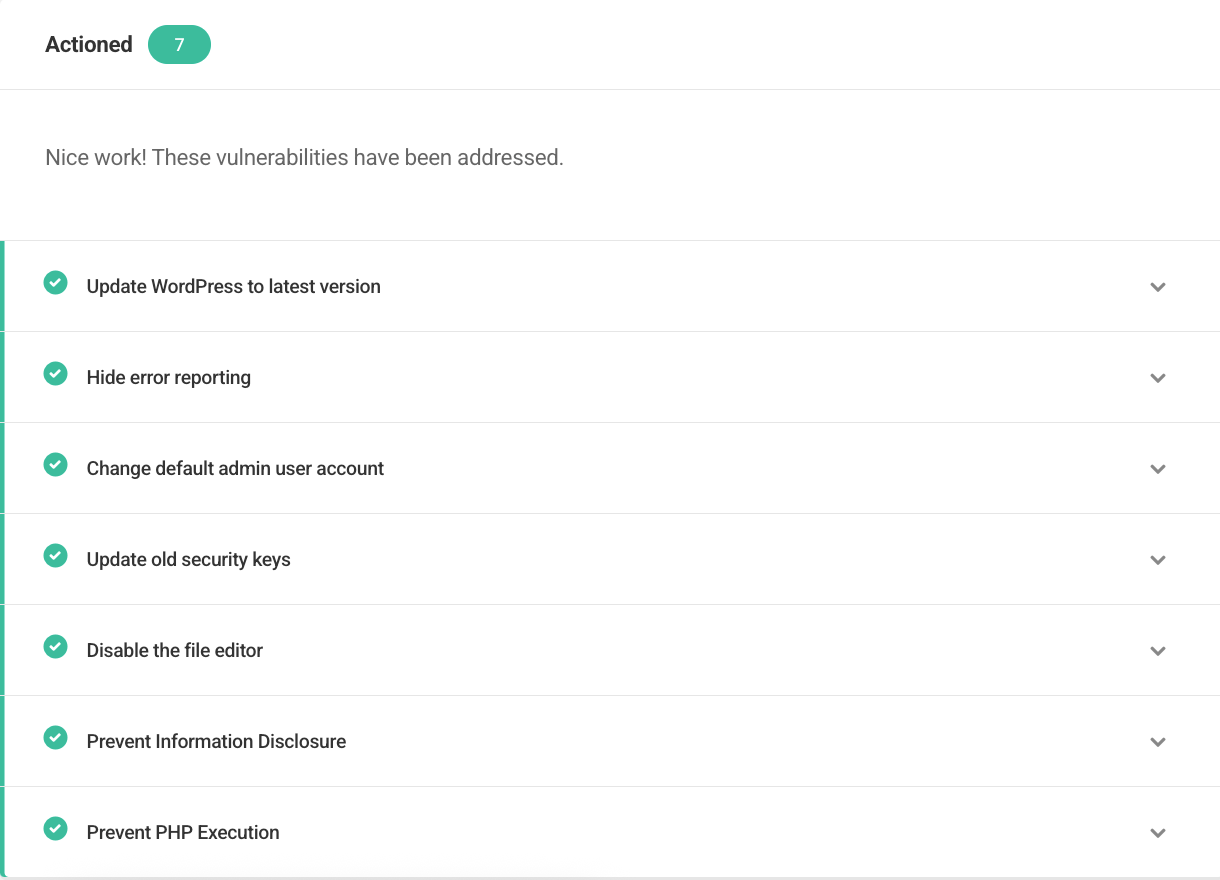This screenshot has height=880, width=1220.
Task: Click checkmark icon for Change default admin user account
Action: tap(56, 465)
